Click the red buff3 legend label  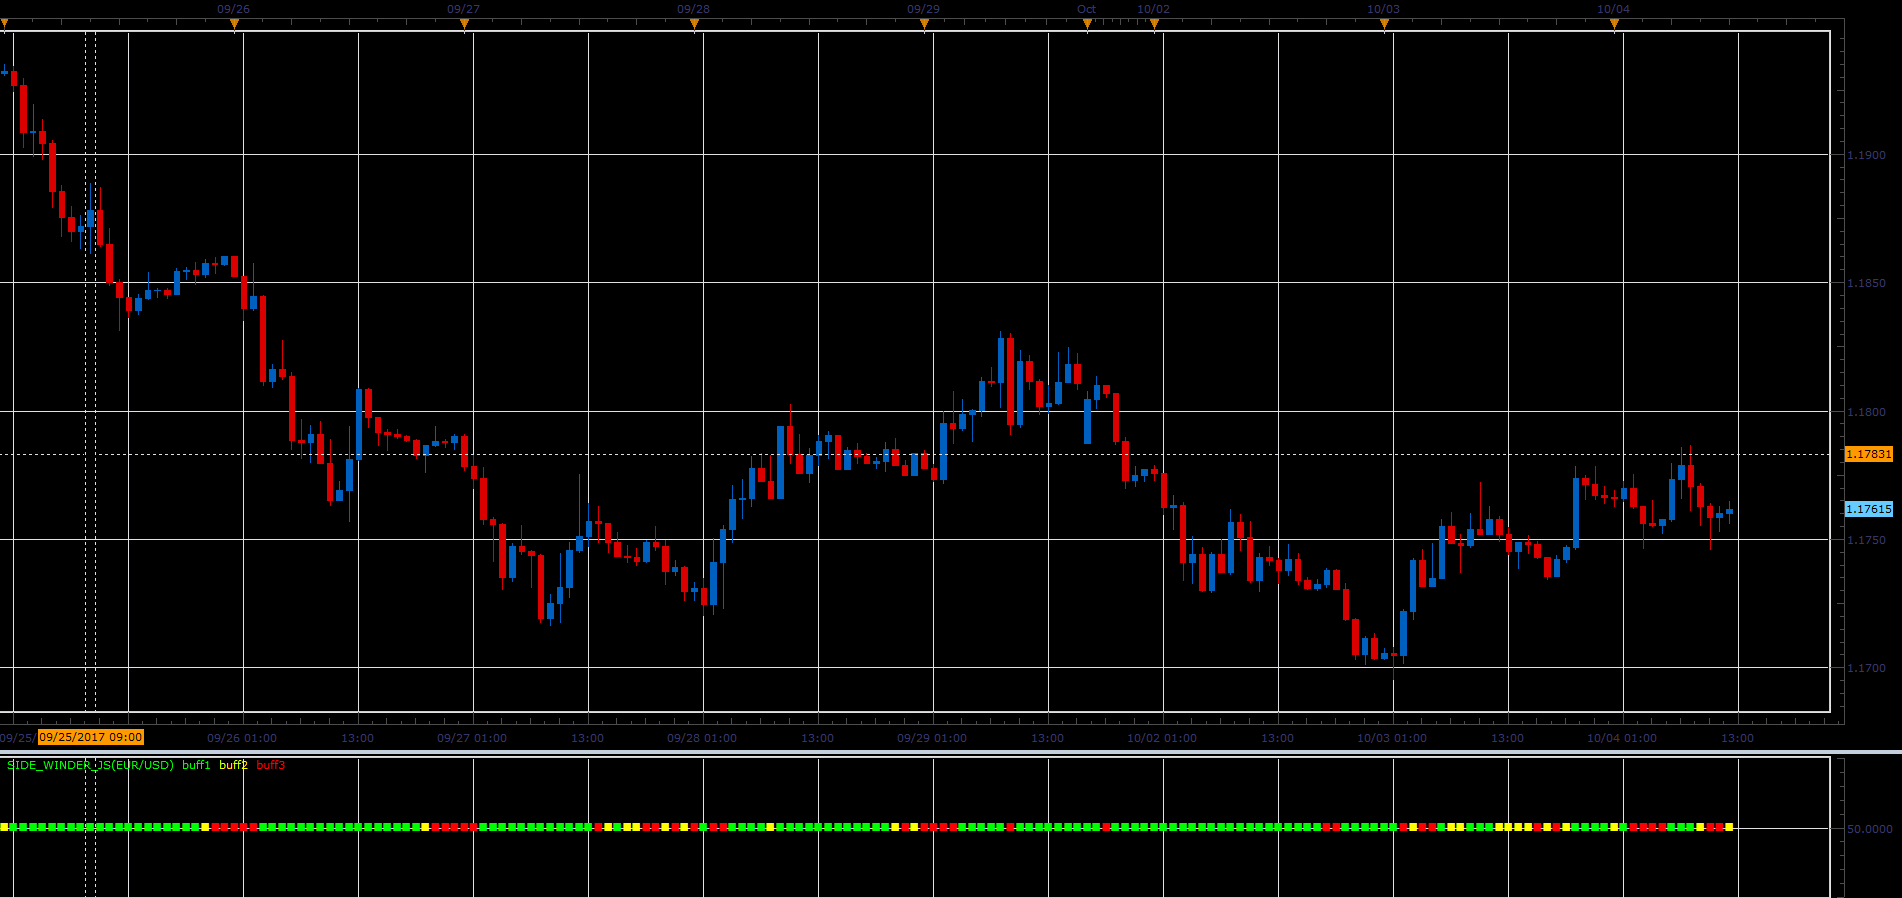click(271, 765)
